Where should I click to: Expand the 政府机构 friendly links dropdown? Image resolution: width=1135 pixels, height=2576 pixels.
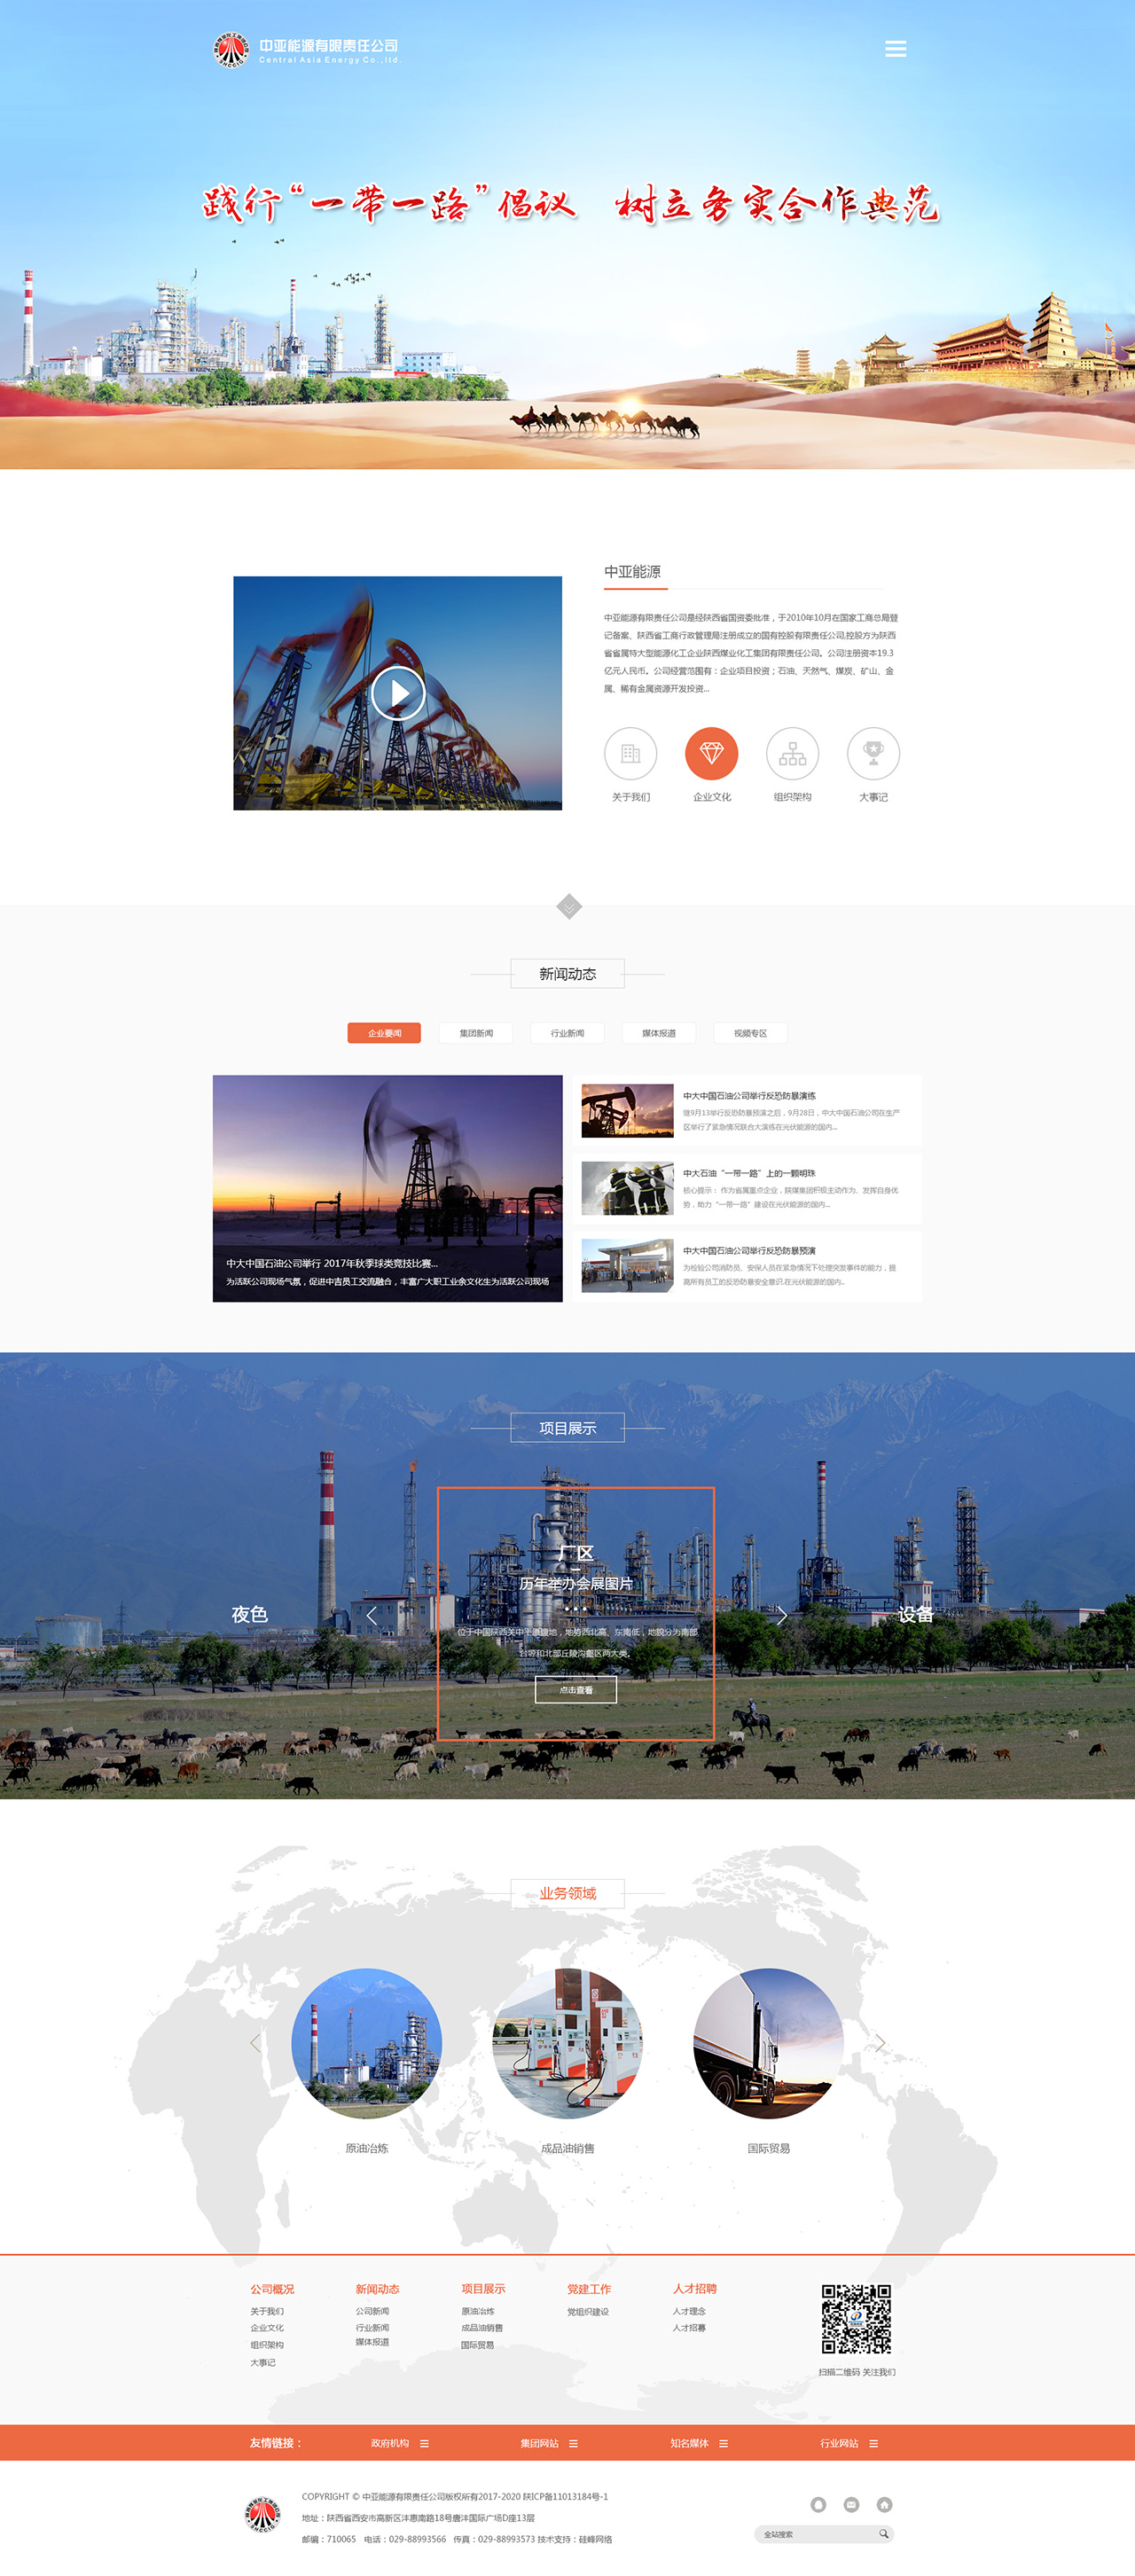pos(424,2443)
